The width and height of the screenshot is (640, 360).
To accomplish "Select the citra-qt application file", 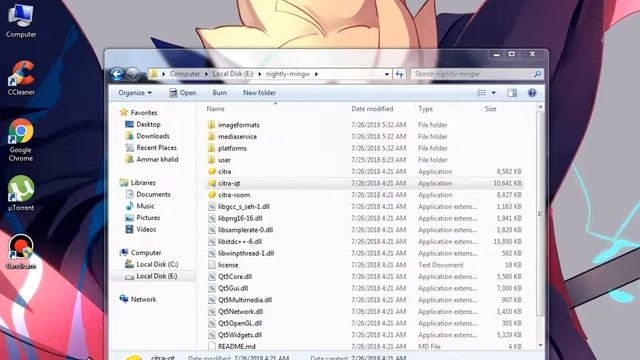I will pos(364,183).
